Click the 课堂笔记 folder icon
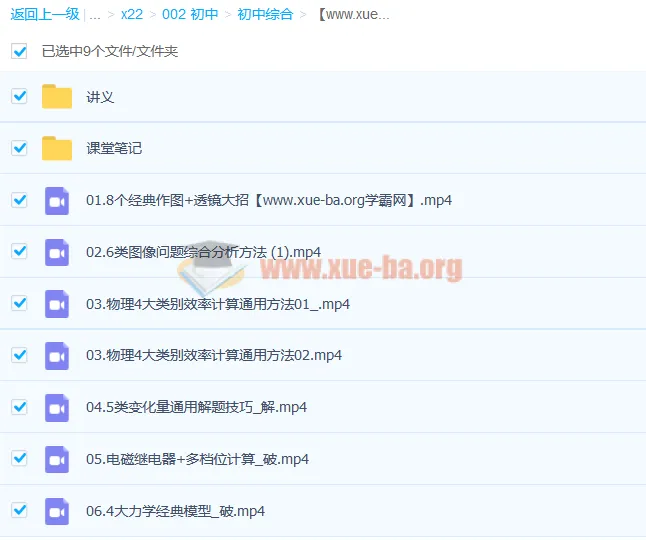646x540 pixels. click(x=57, y=148)
